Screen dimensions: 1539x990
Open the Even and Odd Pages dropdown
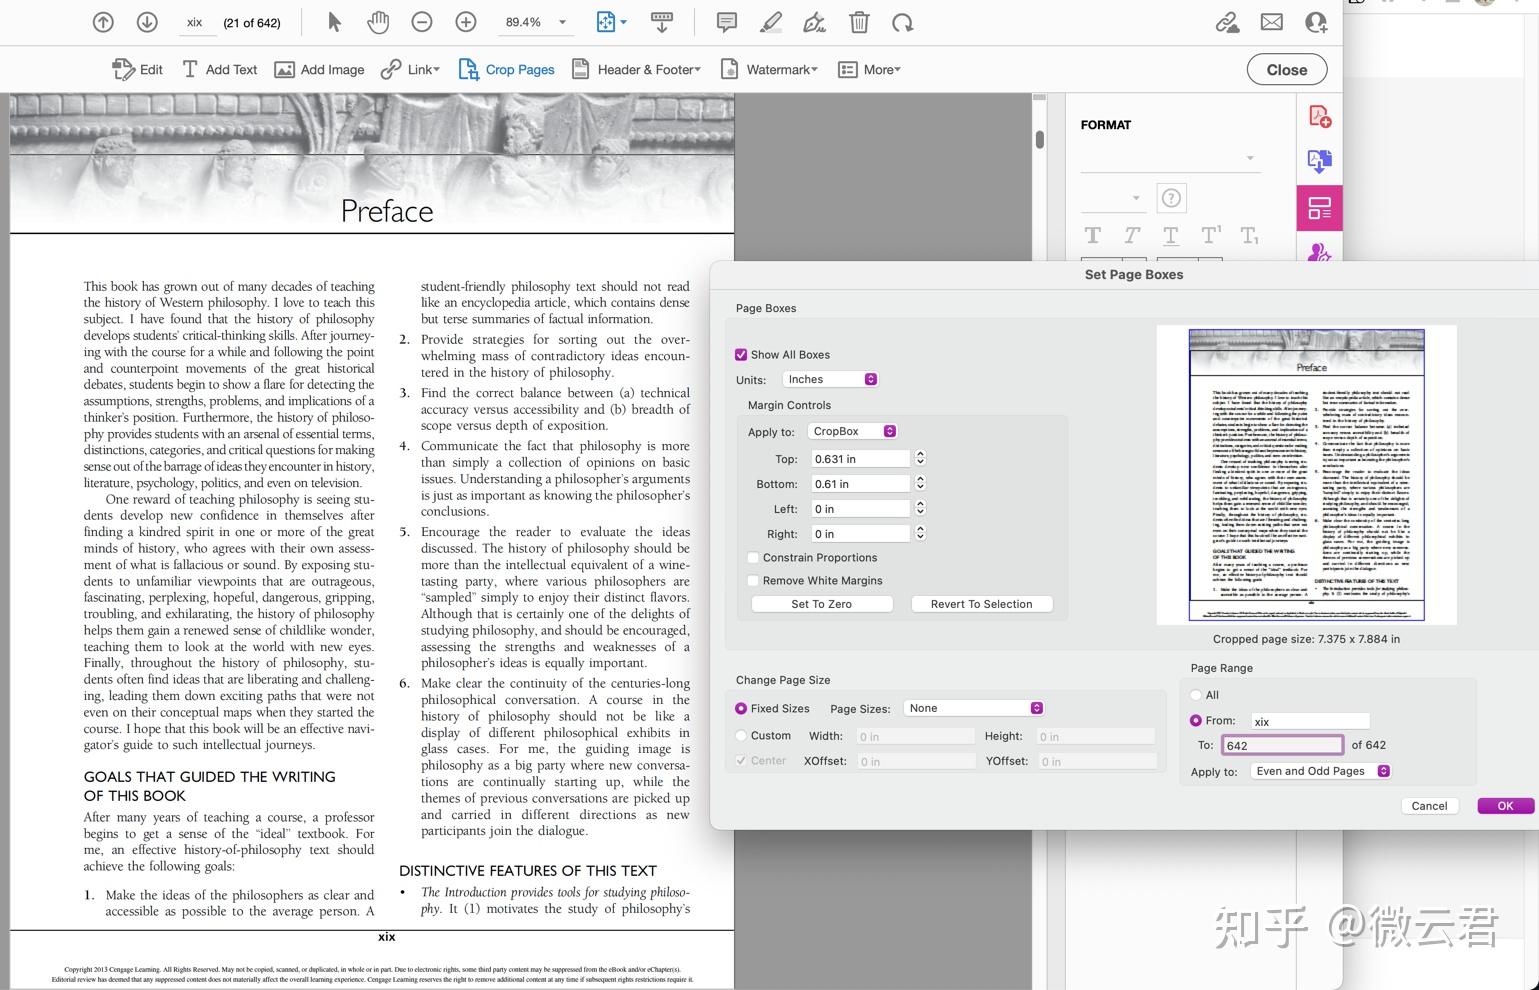point(1319,770)
